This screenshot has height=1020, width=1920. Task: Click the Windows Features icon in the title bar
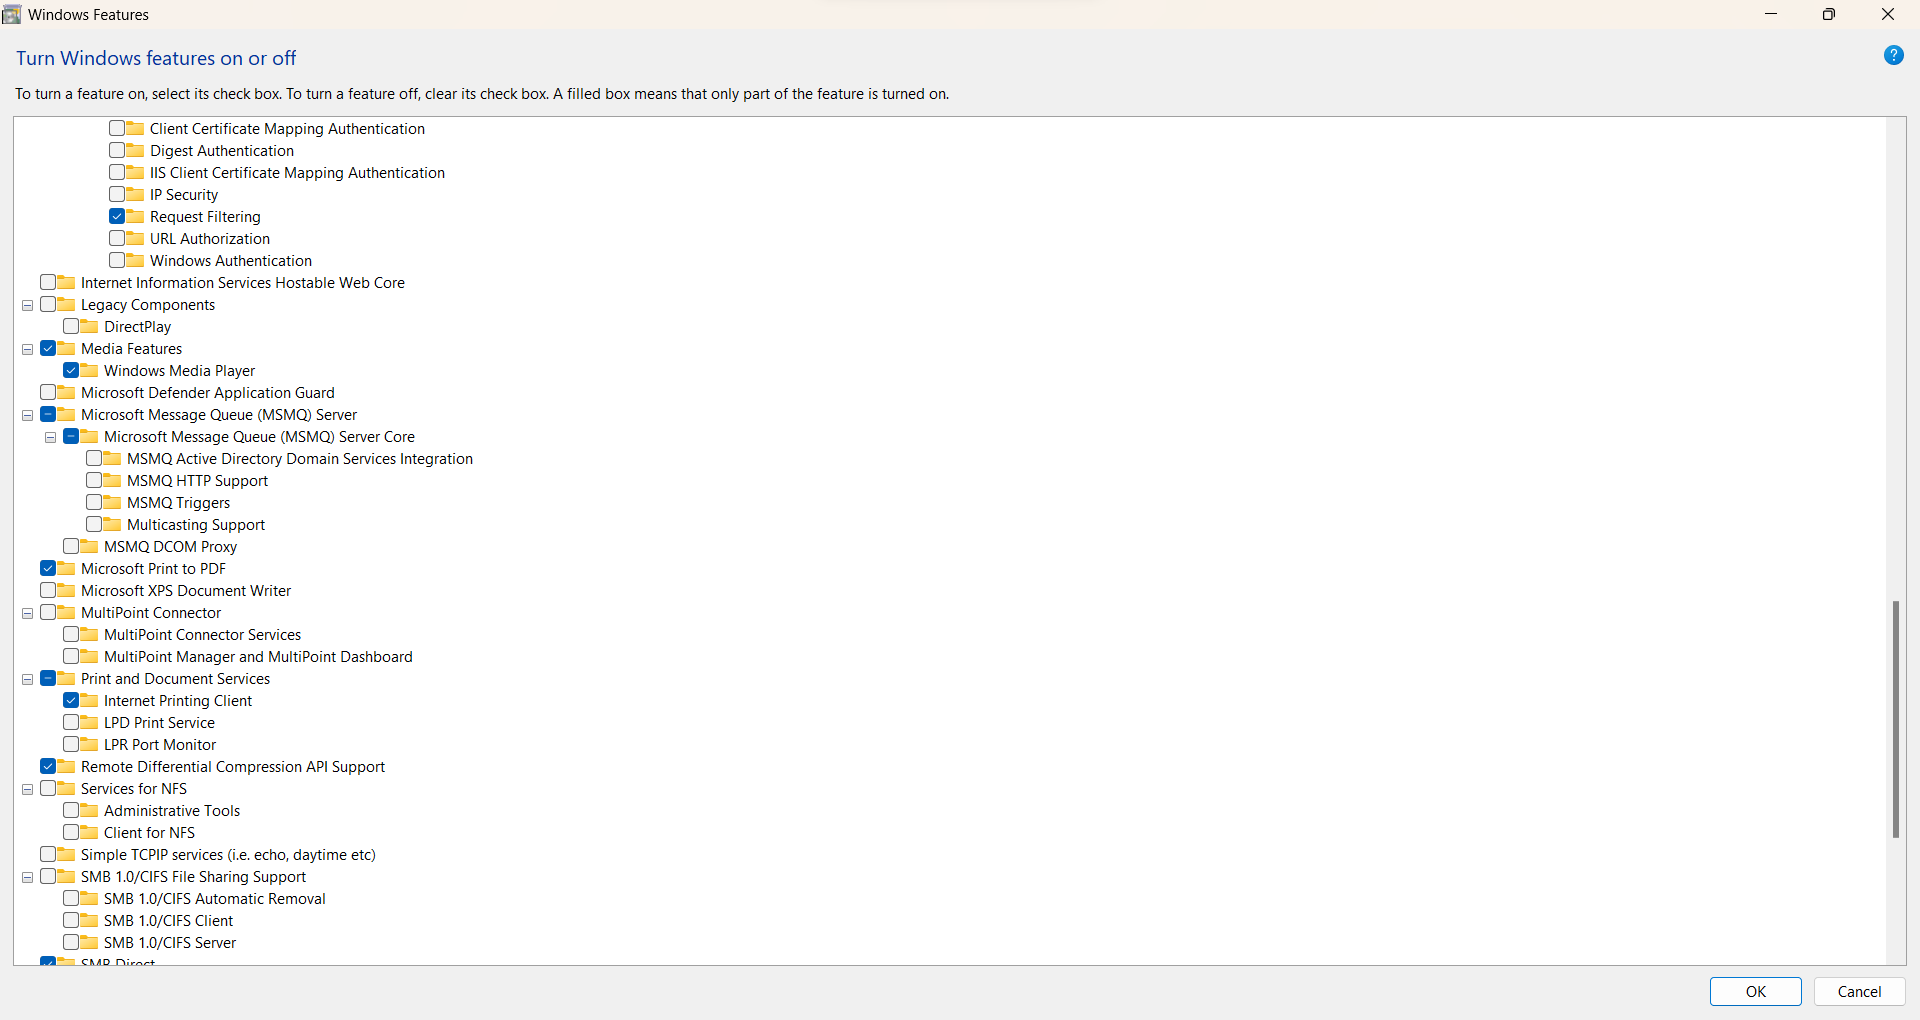(12, 14)
